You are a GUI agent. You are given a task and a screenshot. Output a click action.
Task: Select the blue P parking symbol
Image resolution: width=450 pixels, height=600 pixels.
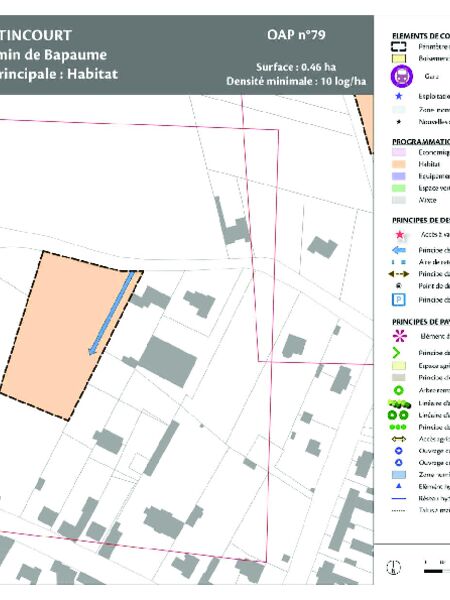[399, 300]
